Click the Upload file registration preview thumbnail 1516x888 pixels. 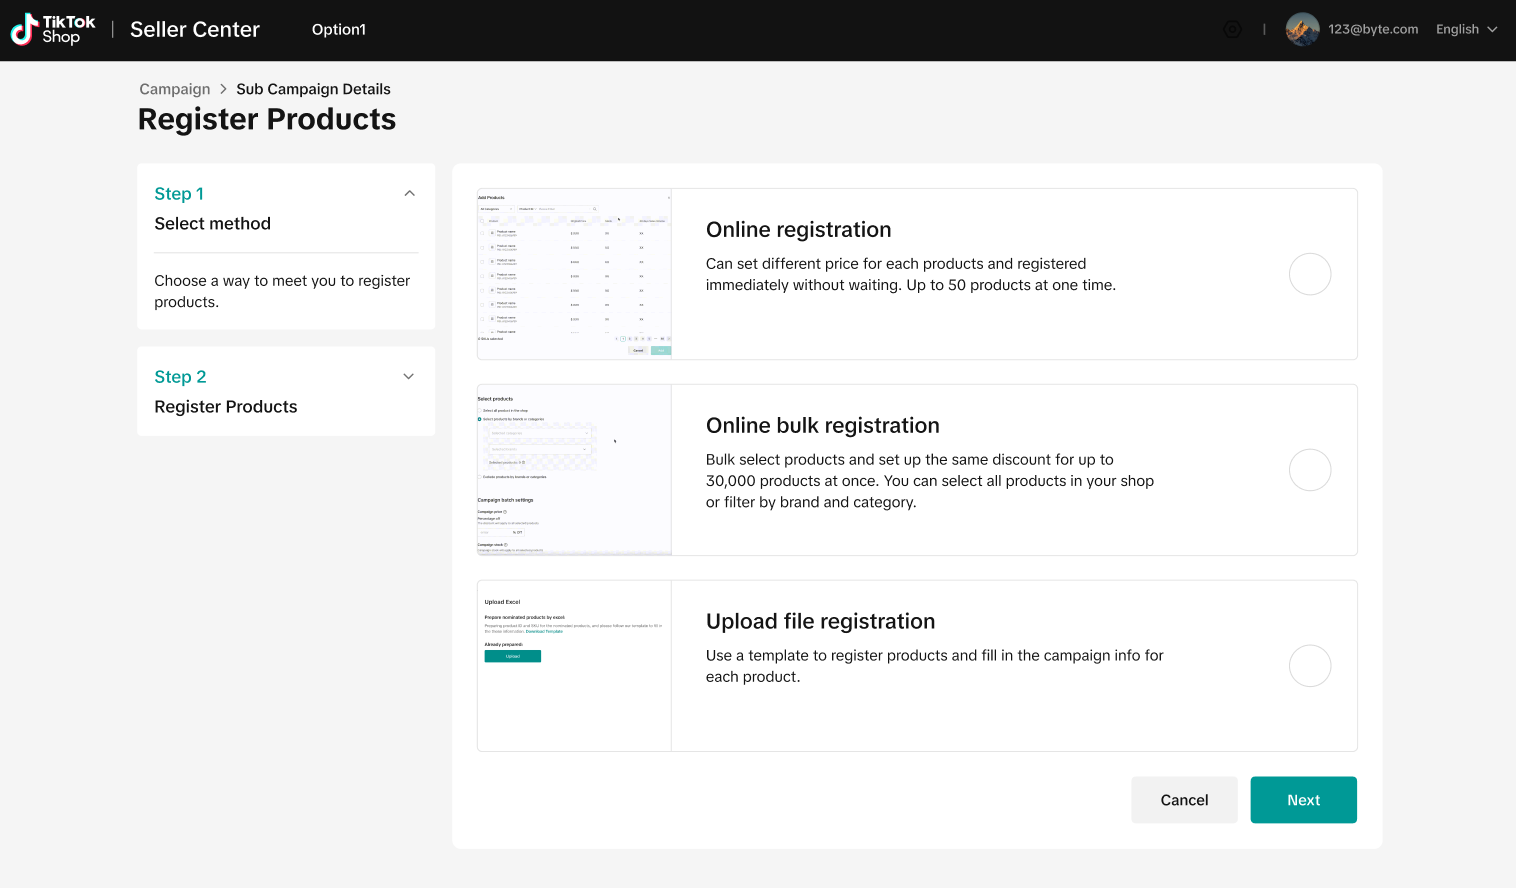click(x=574, y=666)
